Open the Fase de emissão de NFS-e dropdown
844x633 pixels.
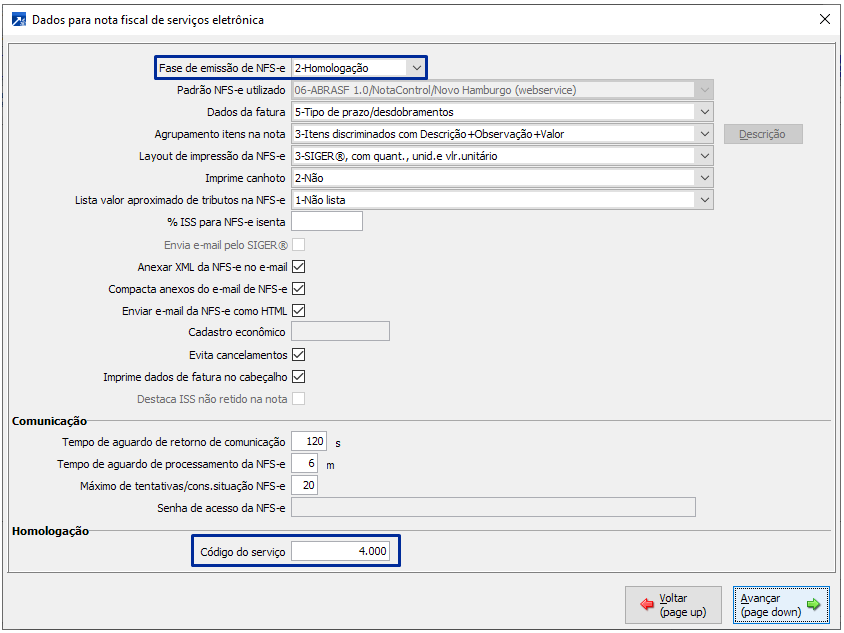click(x=415, y=68)
